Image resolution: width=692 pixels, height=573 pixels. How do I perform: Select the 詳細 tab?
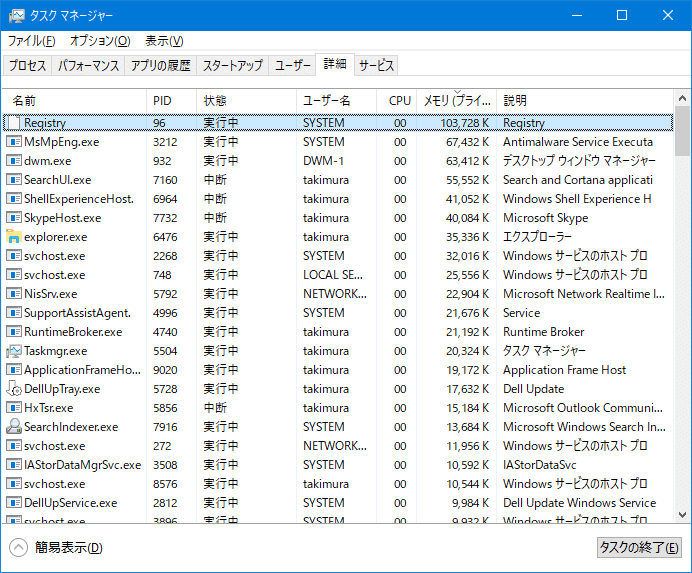coord(335,64)
